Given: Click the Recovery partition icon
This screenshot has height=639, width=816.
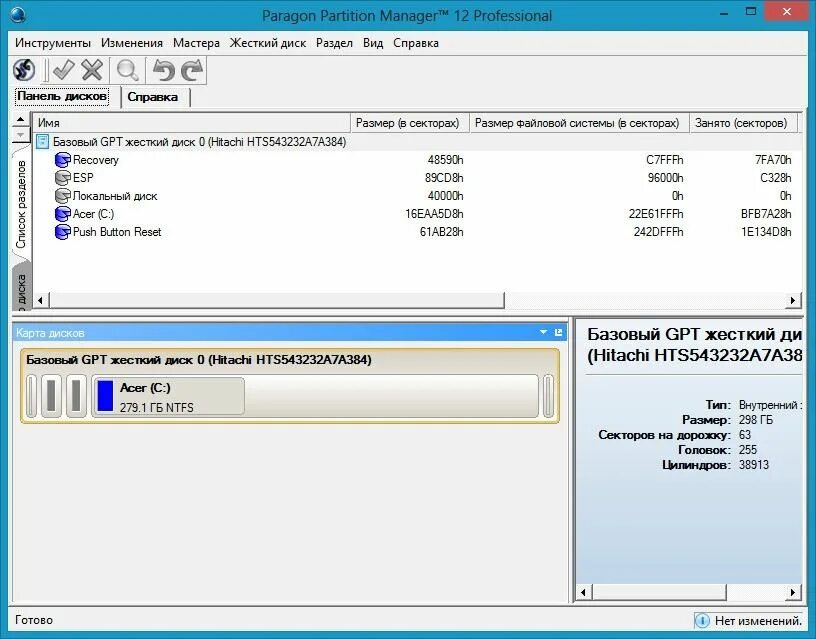Looking at the screenshot, I should 62,160.
